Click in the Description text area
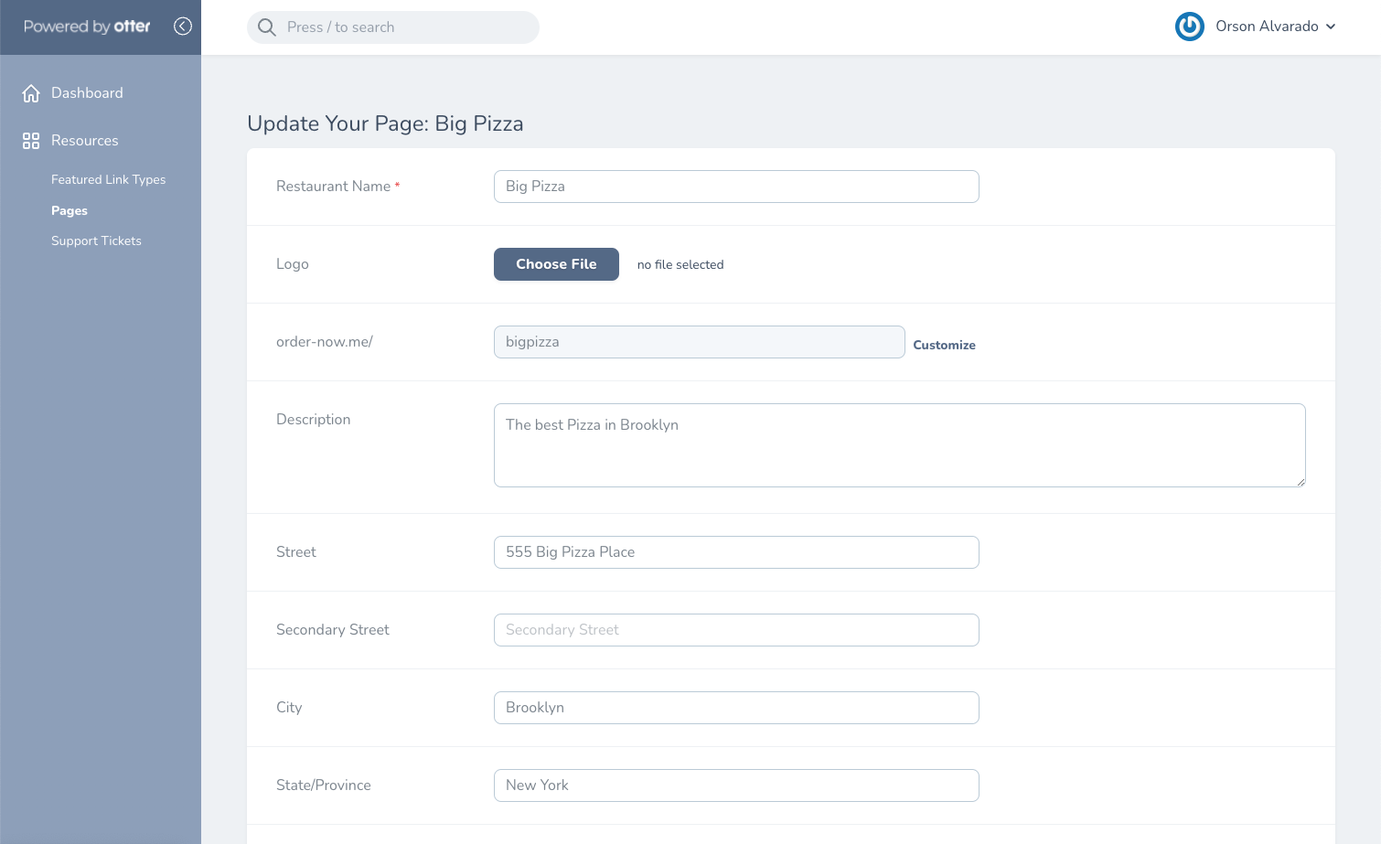Viewport: 1381px width, 844px height. click(x=900, y=445)
